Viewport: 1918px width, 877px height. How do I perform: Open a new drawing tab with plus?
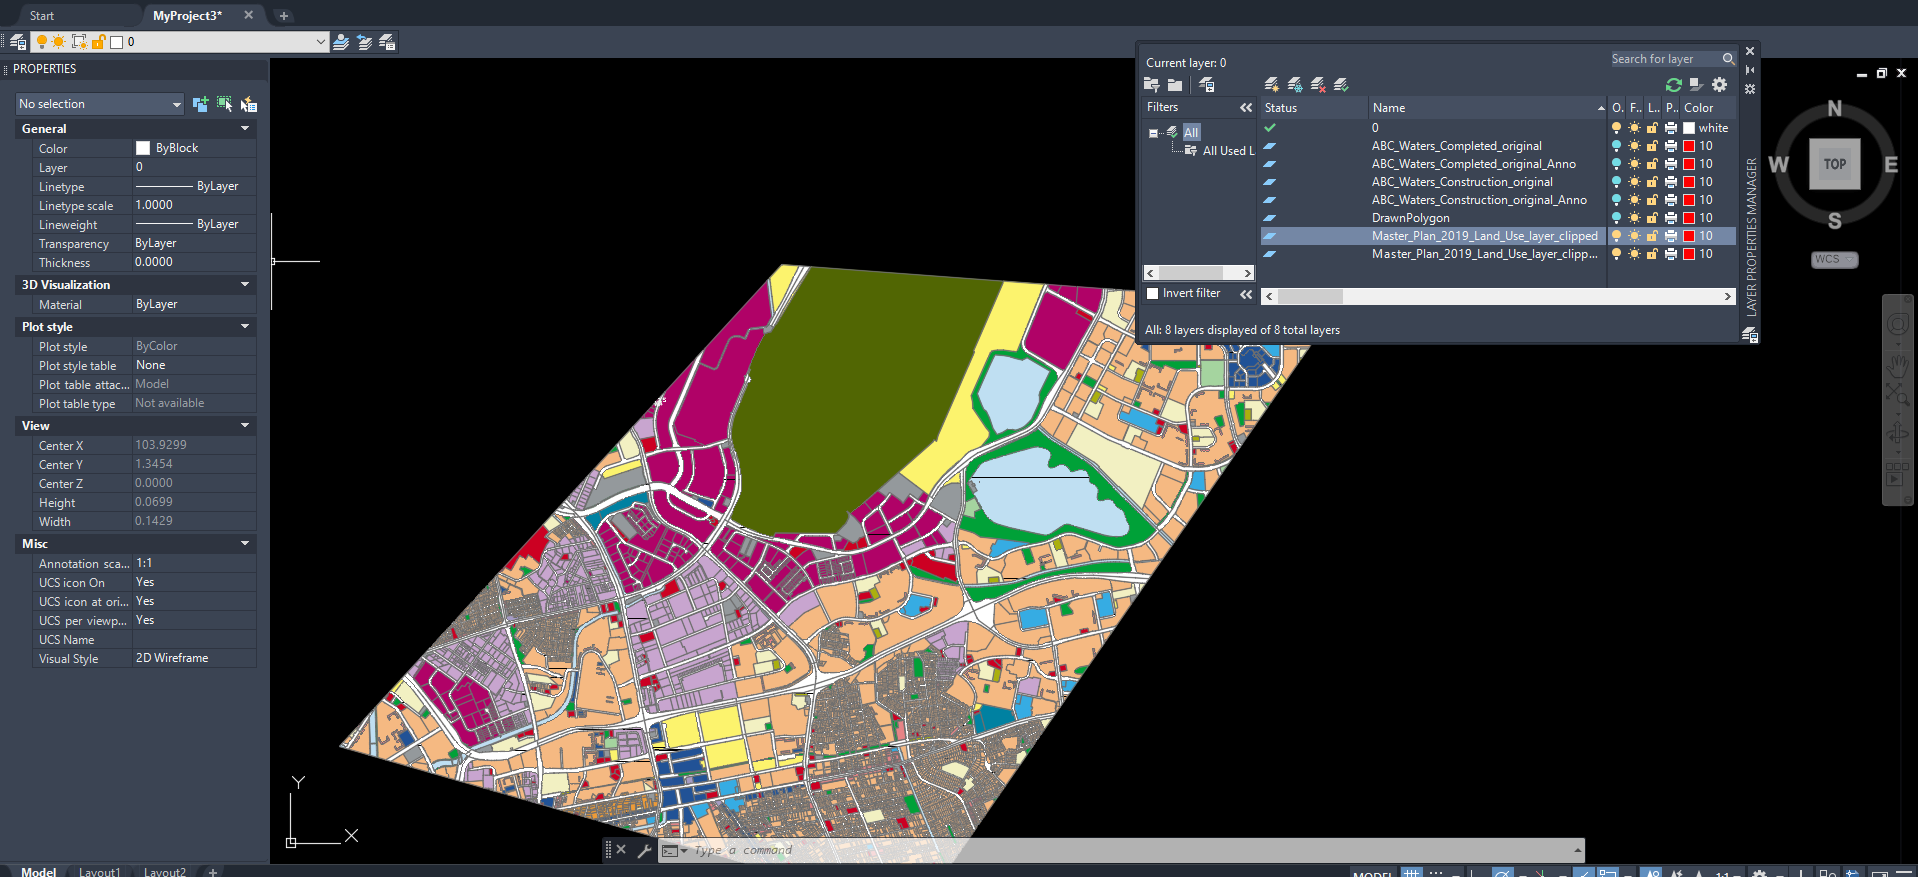point(284,16)
